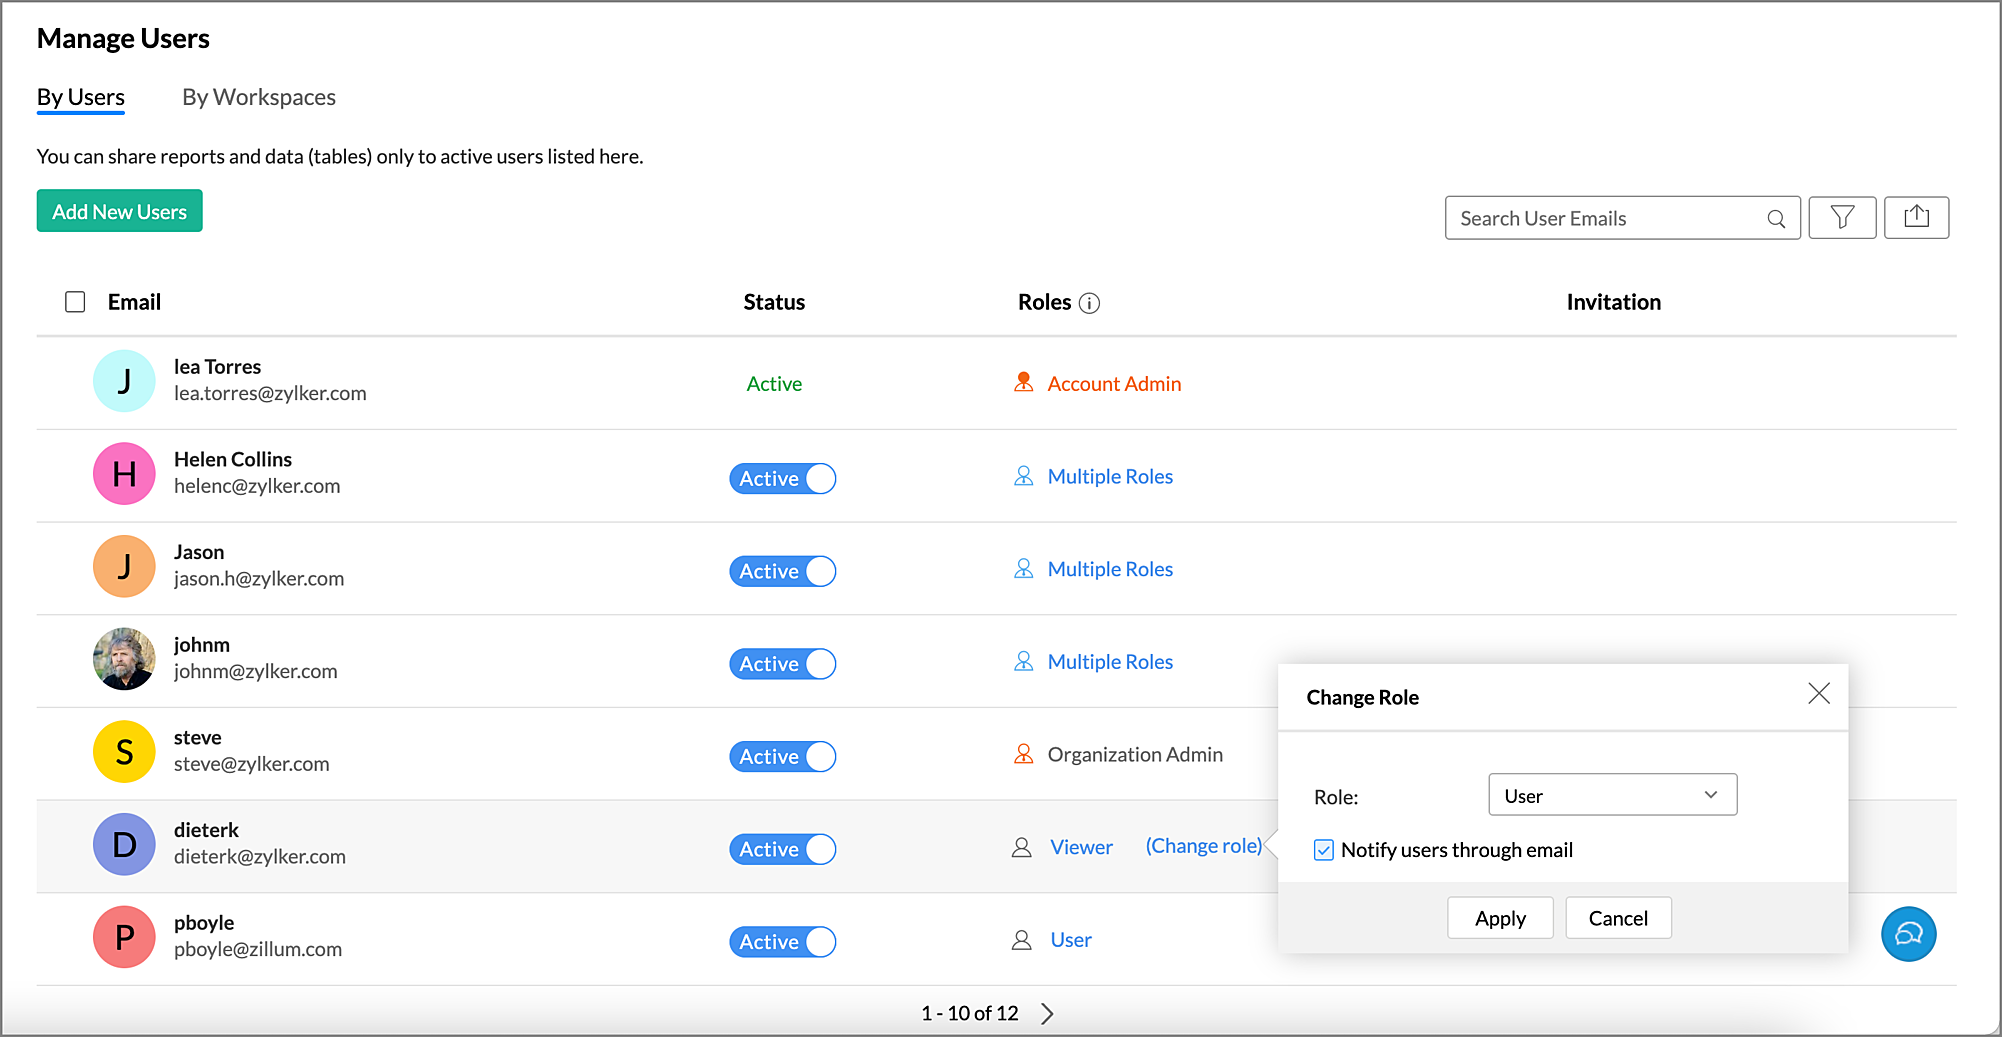Check the select-all Email checkbox
The image size is (2002, 1037).
tap(75, 302)
